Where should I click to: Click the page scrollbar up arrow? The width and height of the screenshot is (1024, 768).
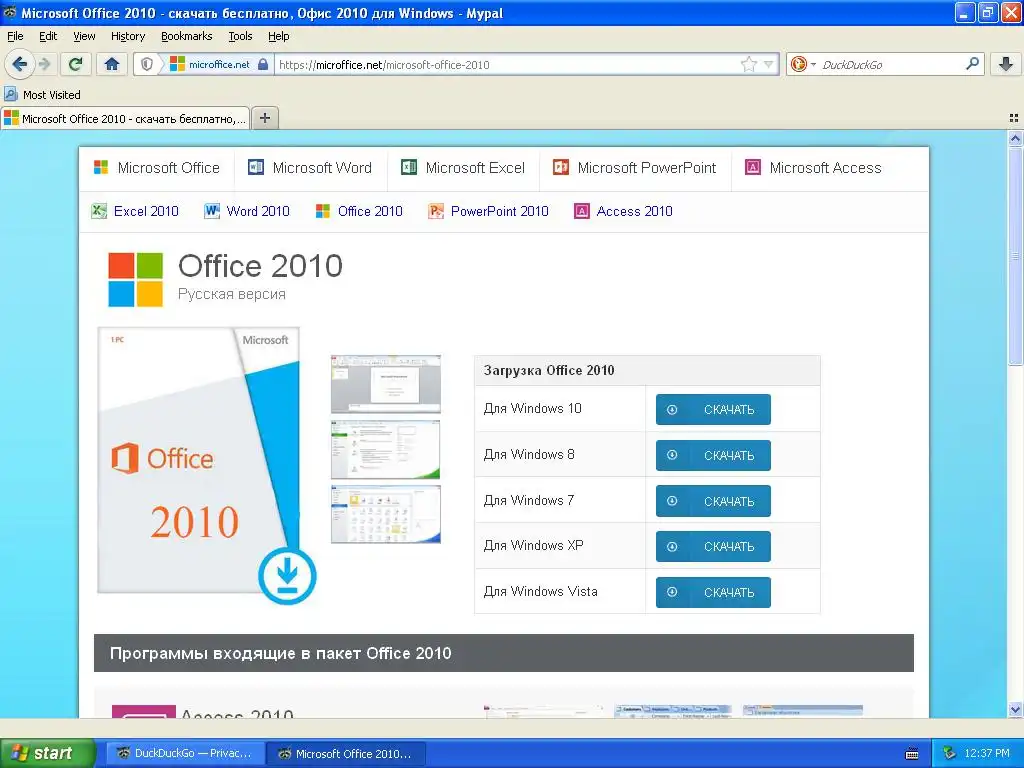pos(1015,138)
